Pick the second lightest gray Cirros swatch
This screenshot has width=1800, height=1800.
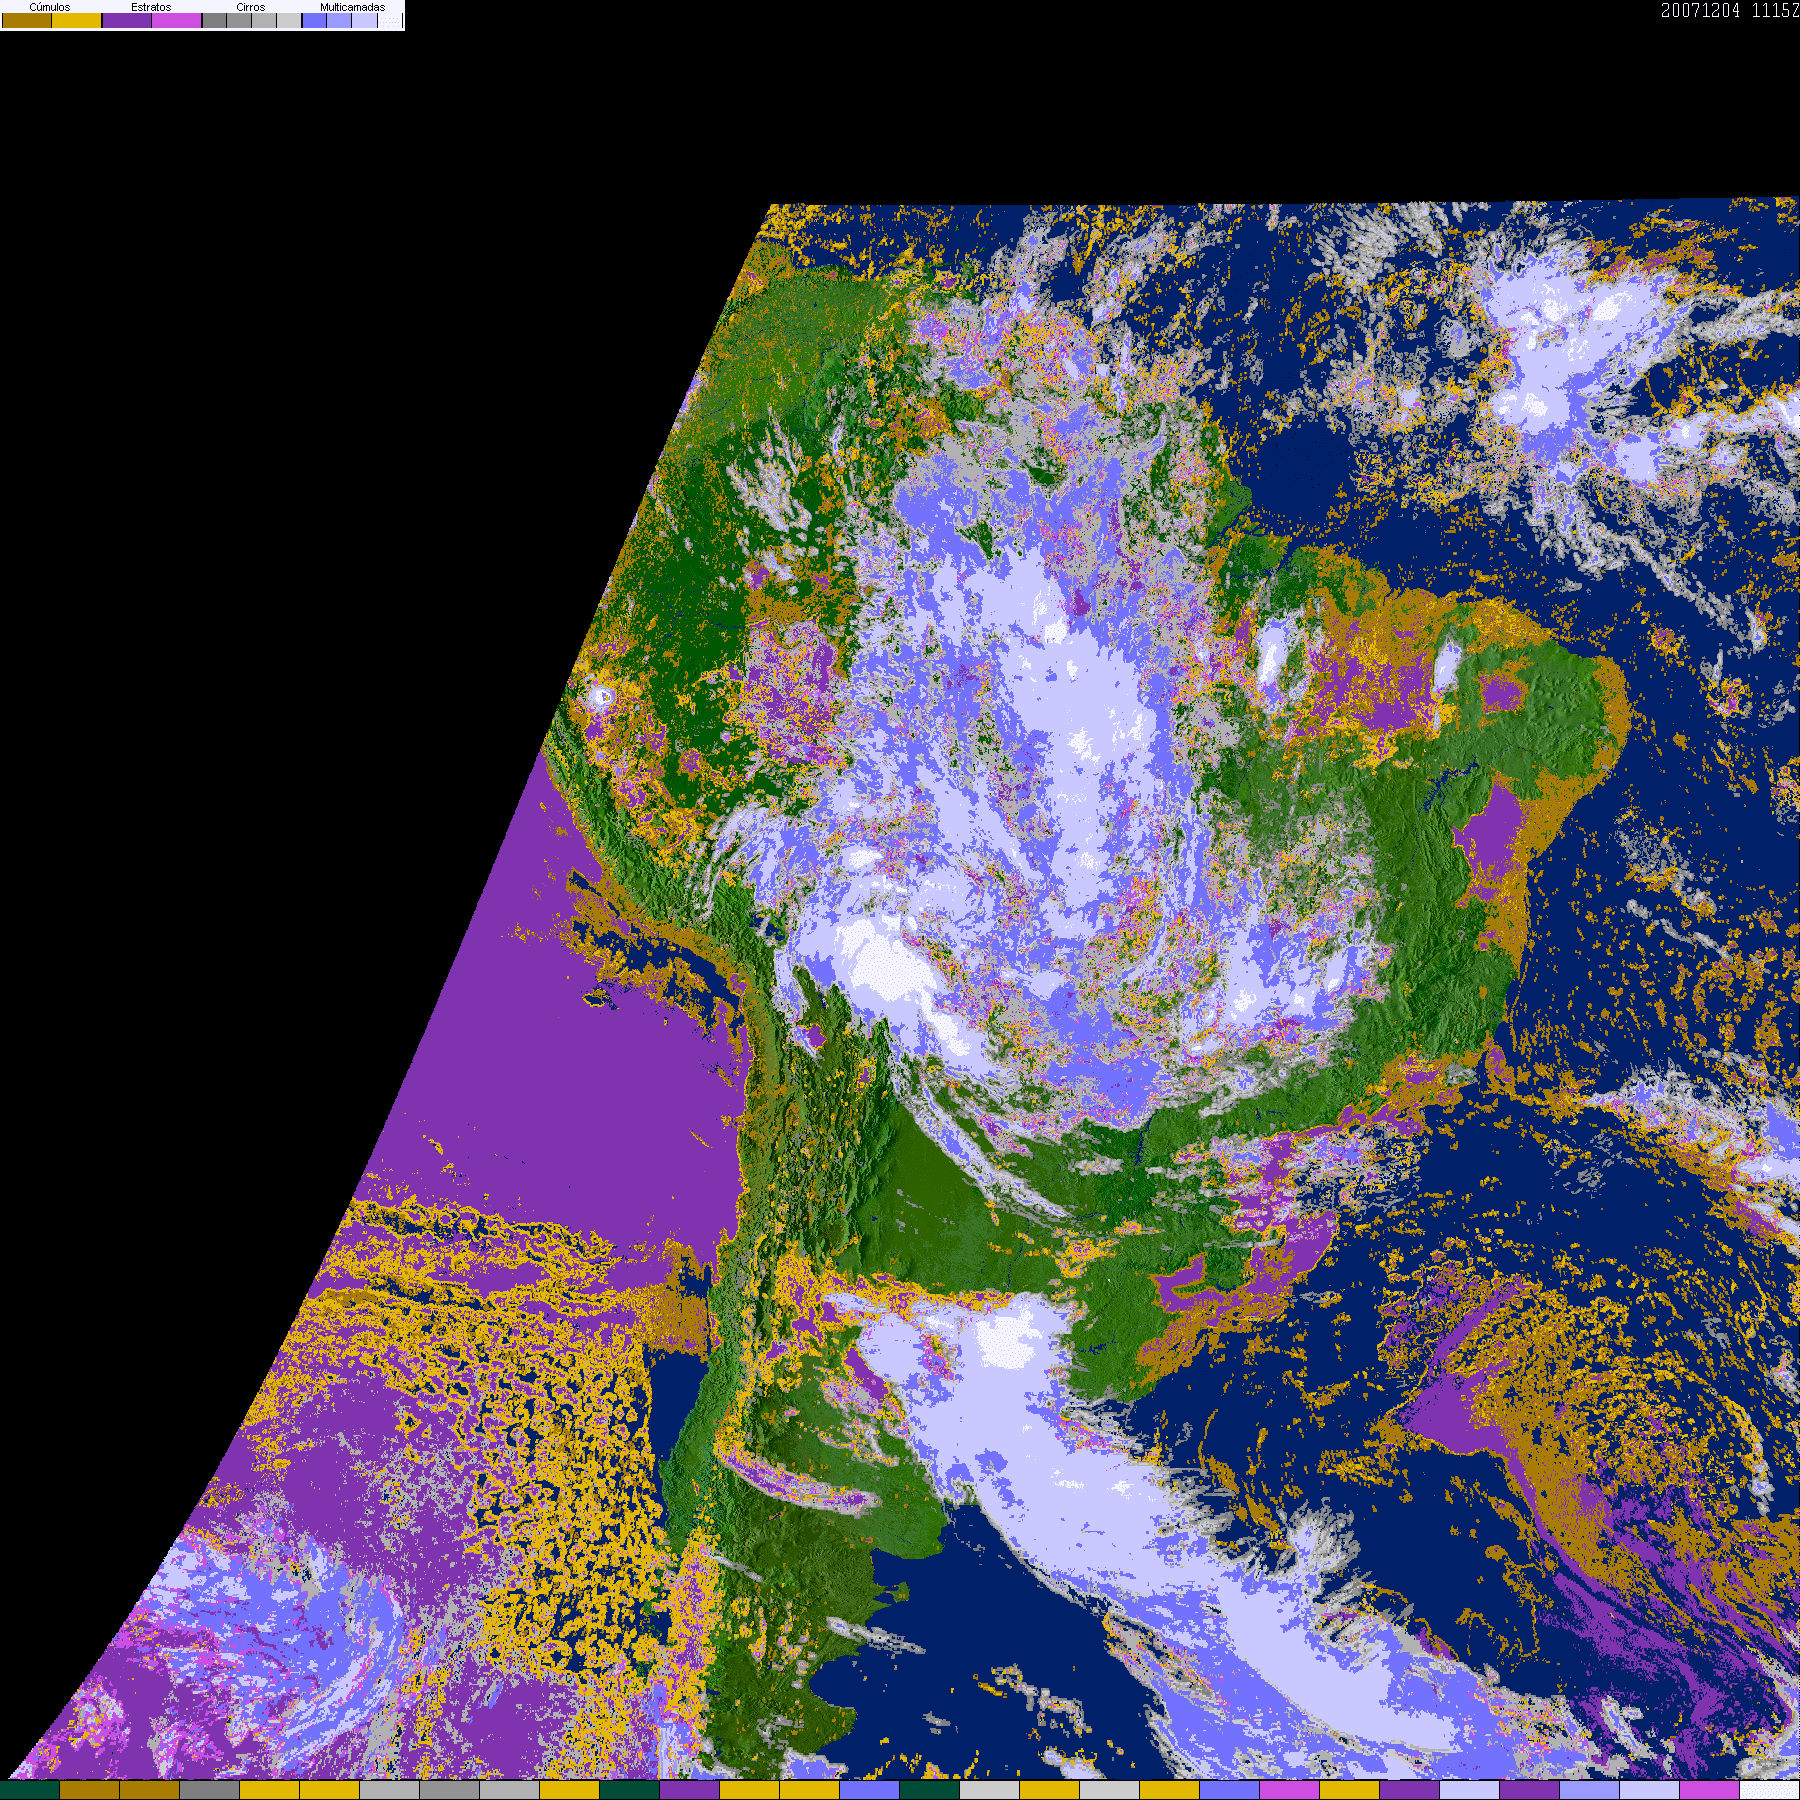[x=264, y=21]
